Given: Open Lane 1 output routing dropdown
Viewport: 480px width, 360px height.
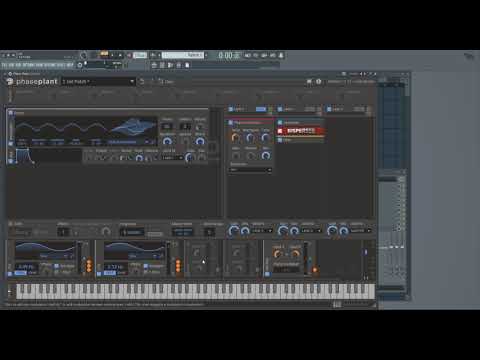Looking at the screenshot, I should [x=262, y=231].
